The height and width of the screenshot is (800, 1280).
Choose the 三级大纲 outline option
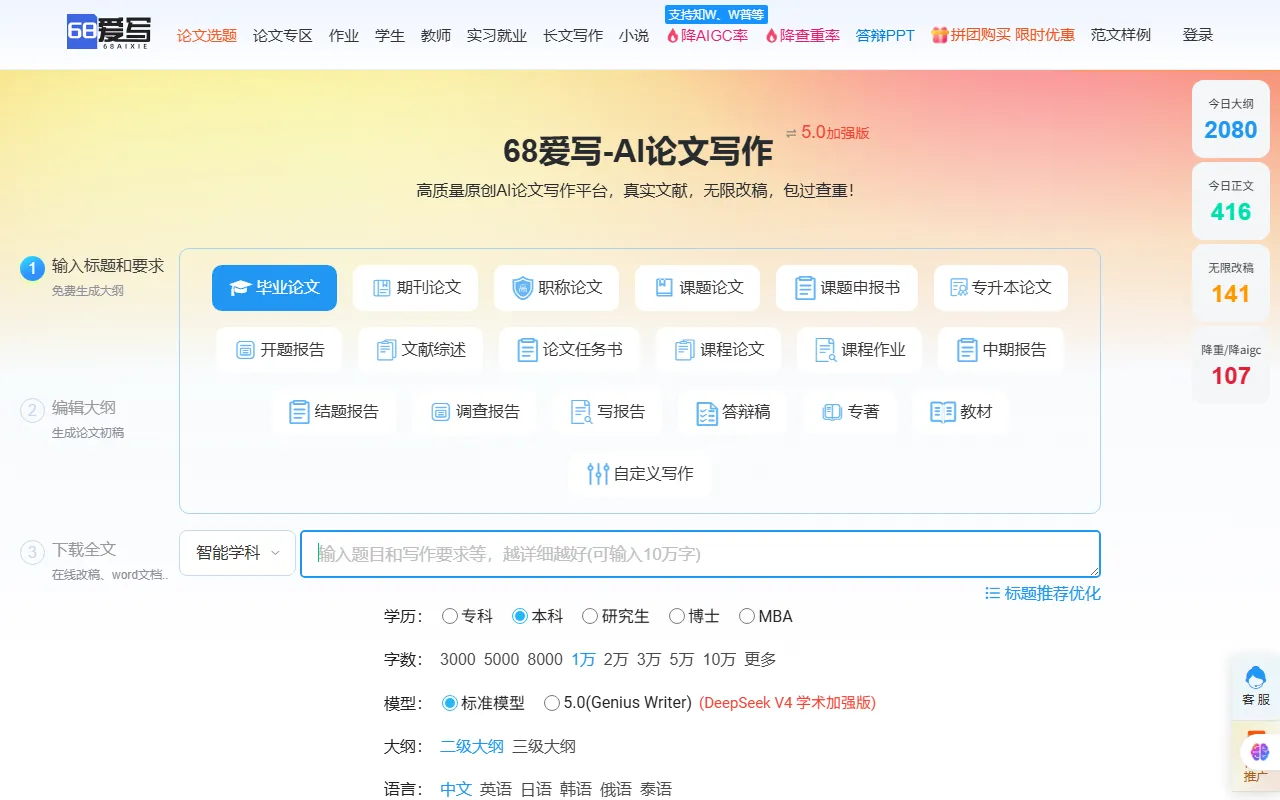(x=544, y=746)
